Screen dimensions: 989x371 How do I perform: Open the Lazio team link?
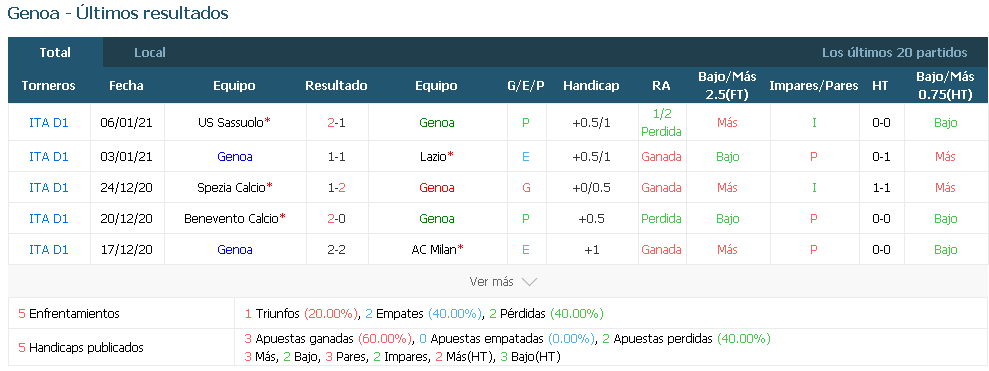coord(436,156)
